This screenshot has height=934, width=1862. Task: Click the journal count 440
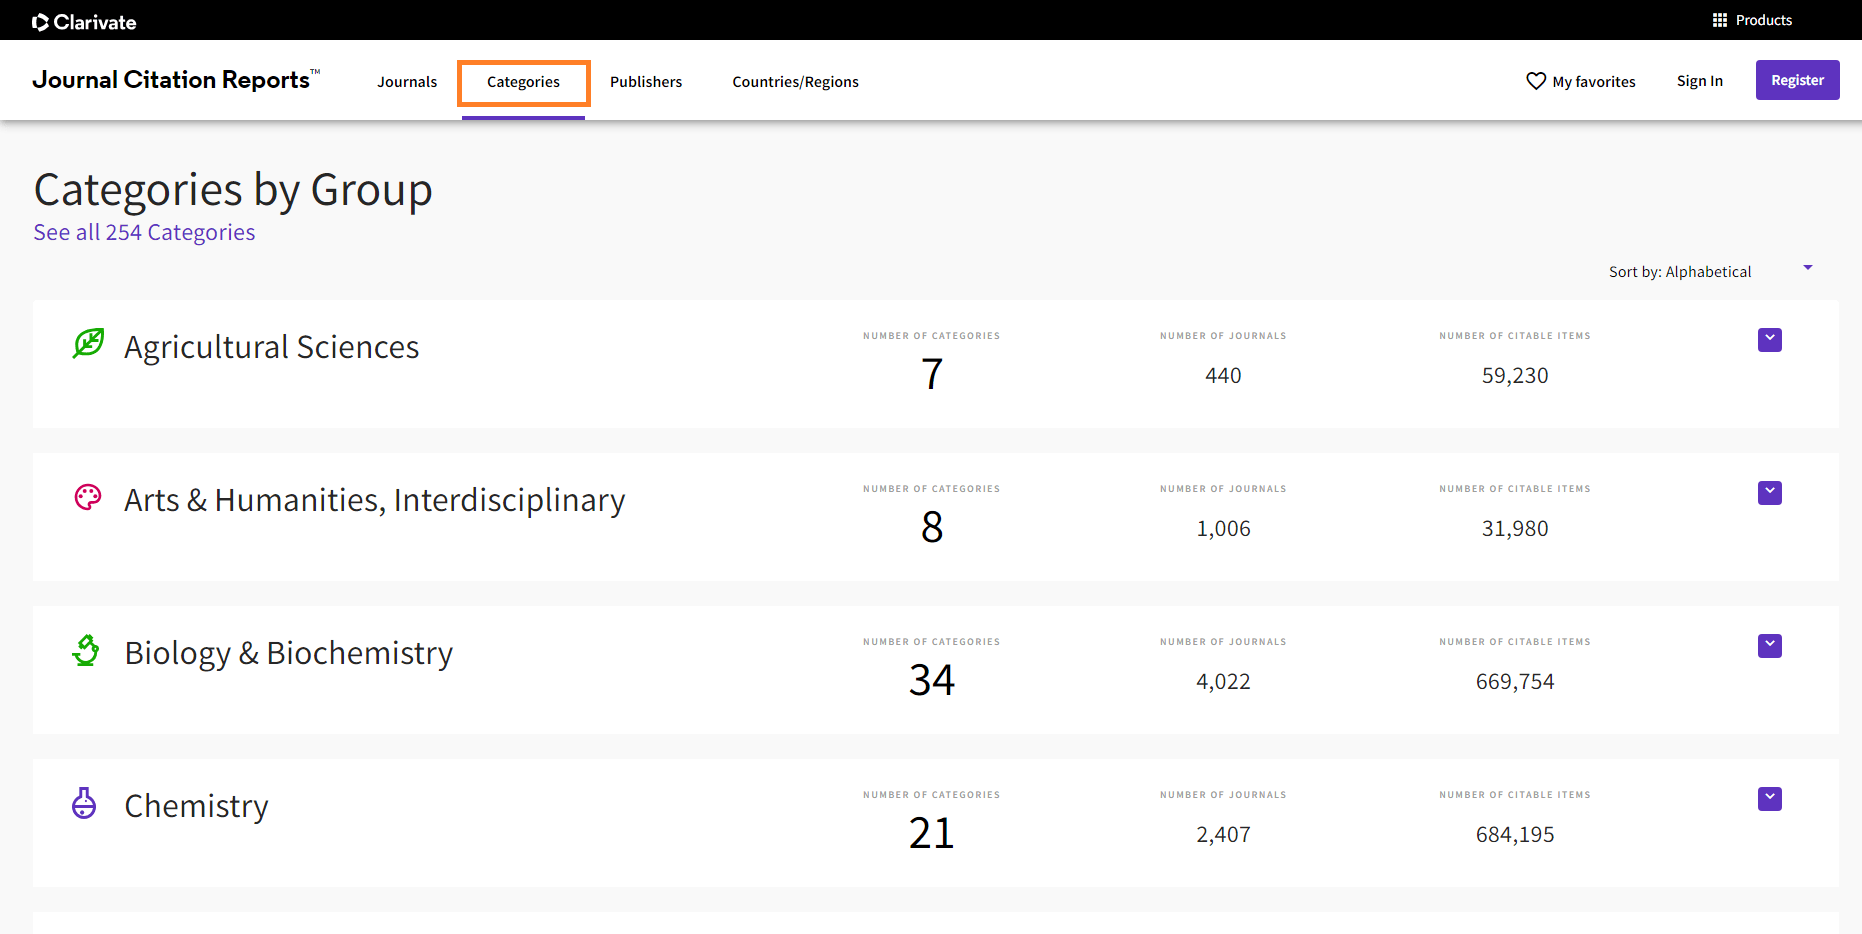(x=1223, y=376)
